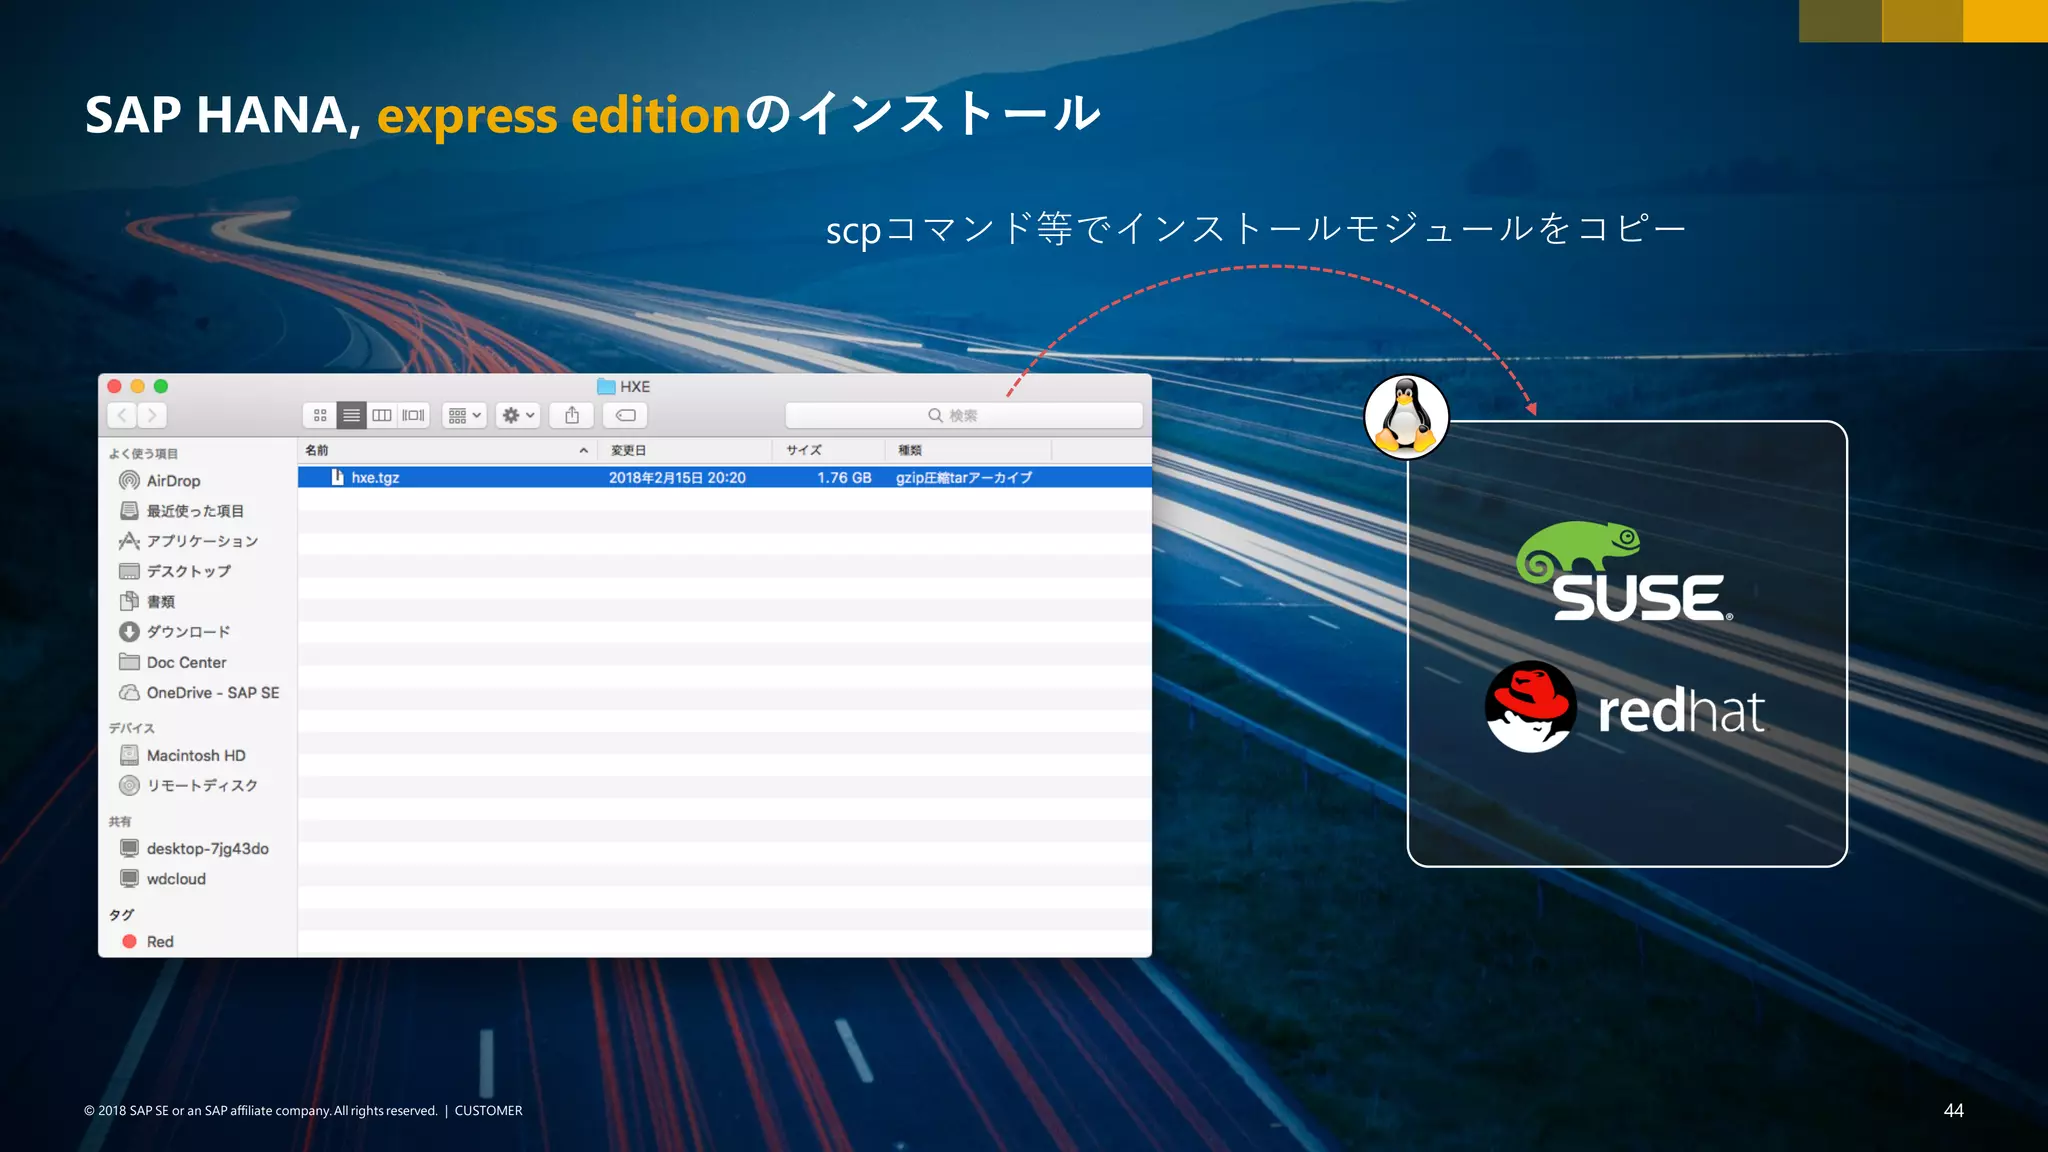The width and height of the screenshot is (2048, 1152).
Task: Open the arrange items dropdown
Action: (464, 415)
